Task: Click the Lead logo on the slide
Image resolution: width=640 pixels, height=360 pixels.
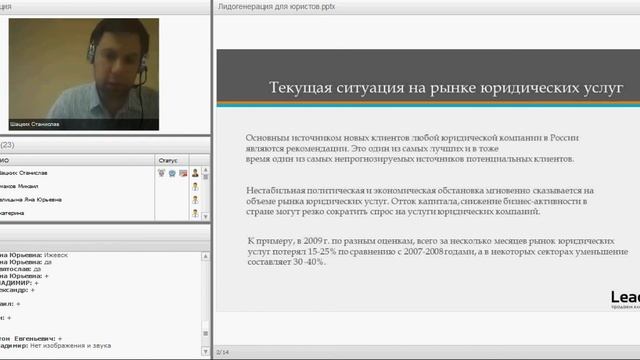Action: click(625, 300)
